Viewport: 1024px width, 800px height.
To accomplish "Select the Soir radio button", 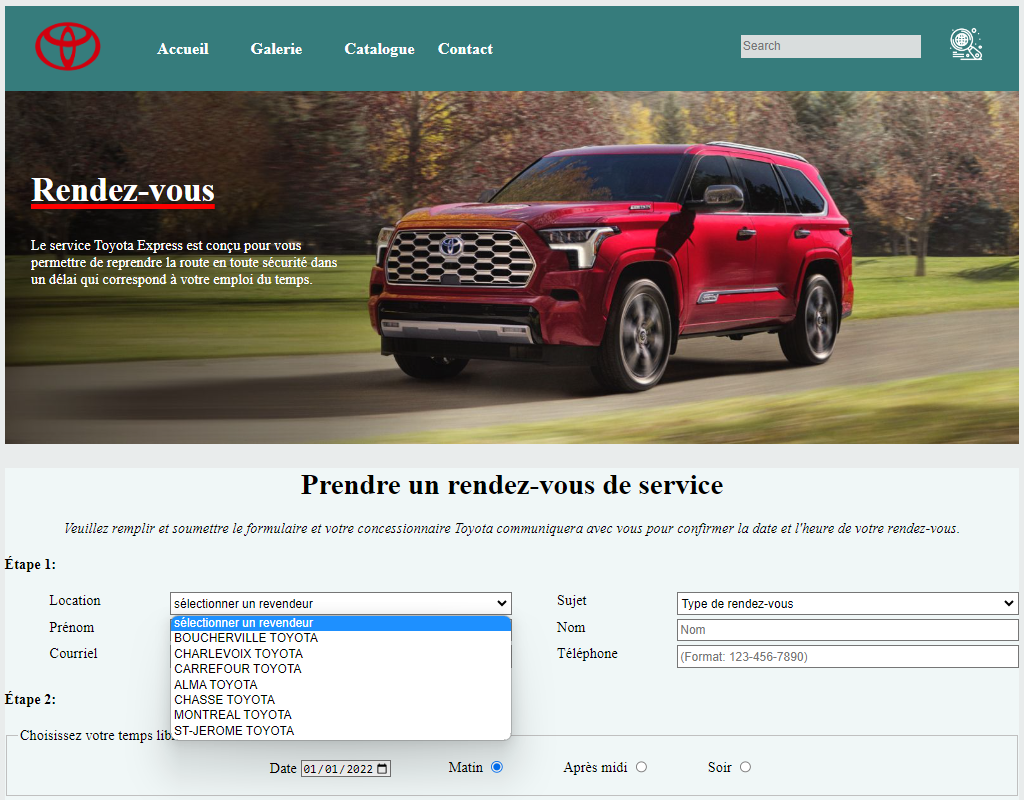I will tap(745, 766).
